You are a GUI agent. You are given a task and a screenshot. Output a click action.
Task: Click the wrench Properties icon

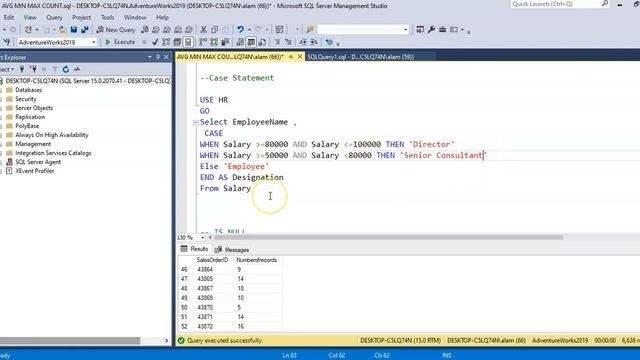(x=431, y=29)
